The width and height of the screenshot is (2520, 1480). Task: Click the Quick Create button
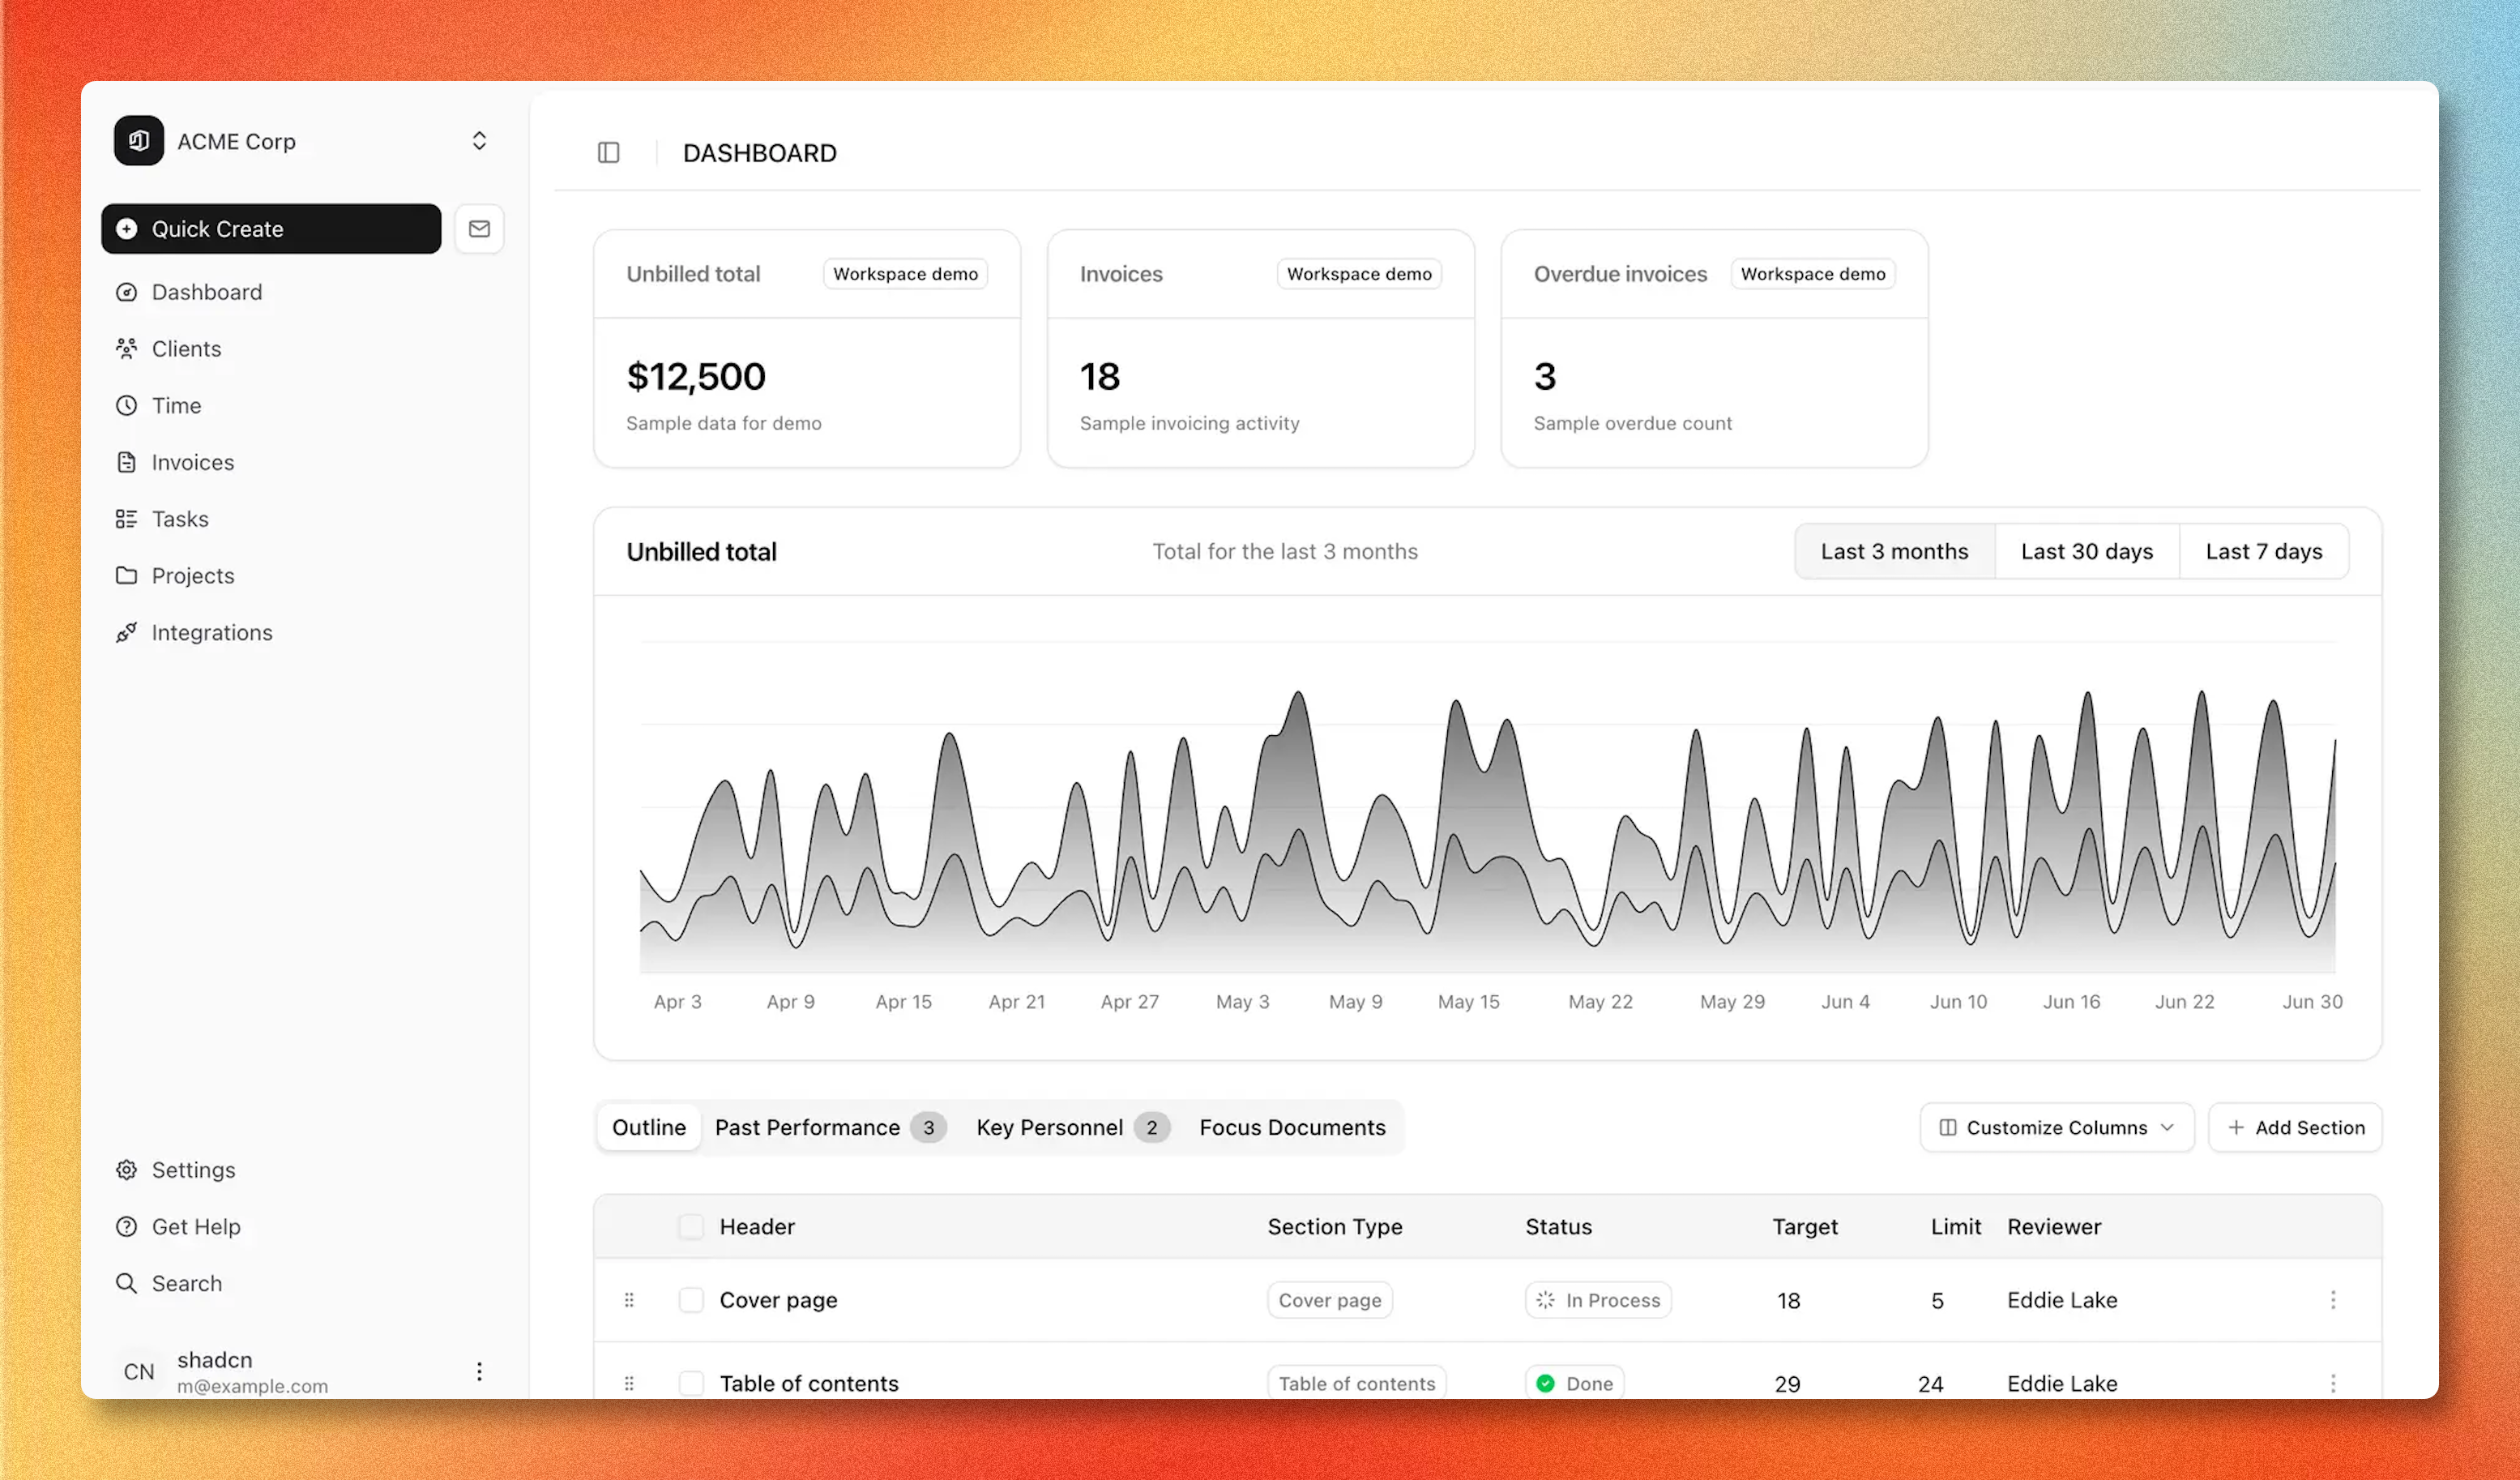(x=271, y=229)
